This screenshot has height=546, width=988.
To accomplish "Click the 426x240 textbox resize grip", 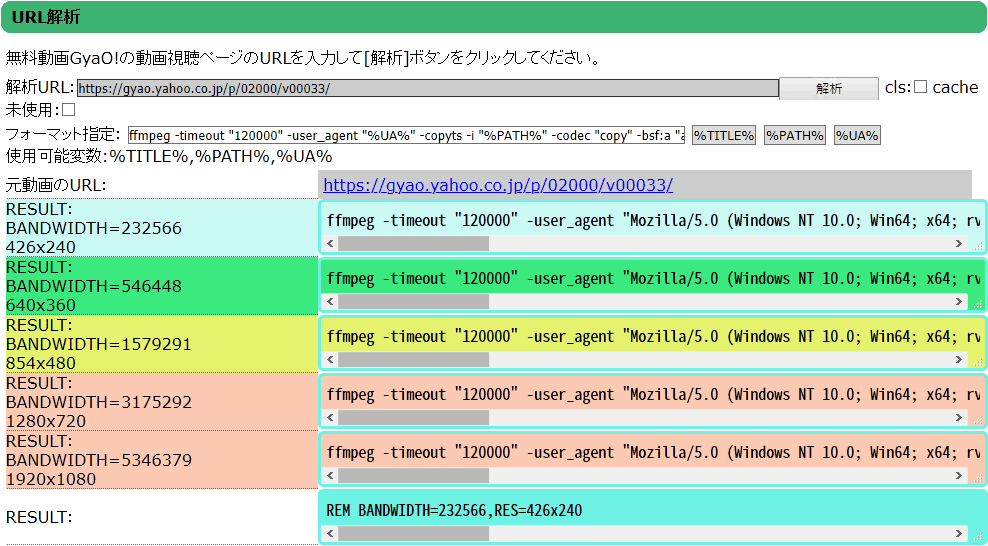I will [x=978, y=246].
